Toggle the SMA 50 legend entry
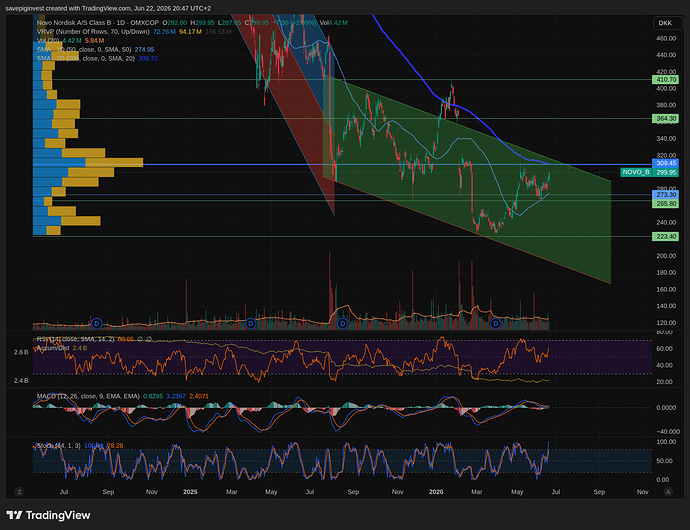This screenshot has width=690, height=530. click(x=84, y=50)
